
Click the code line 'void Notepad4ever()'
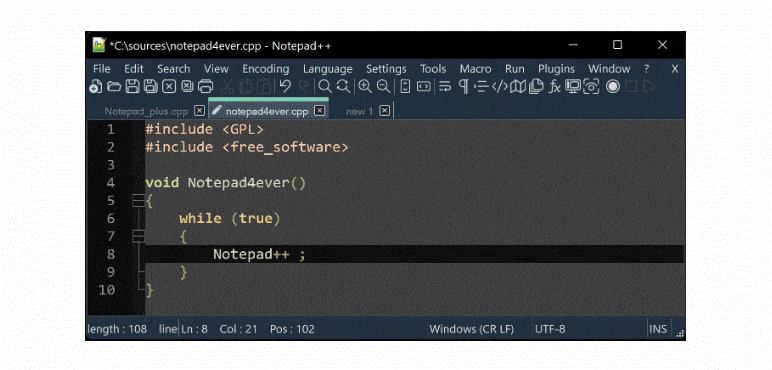click(225, 183)
